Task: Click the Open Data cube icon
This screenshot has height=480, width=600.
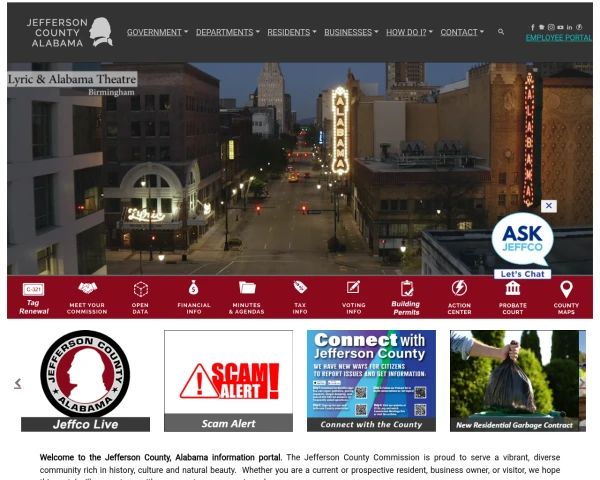Action: click(140, 288)
